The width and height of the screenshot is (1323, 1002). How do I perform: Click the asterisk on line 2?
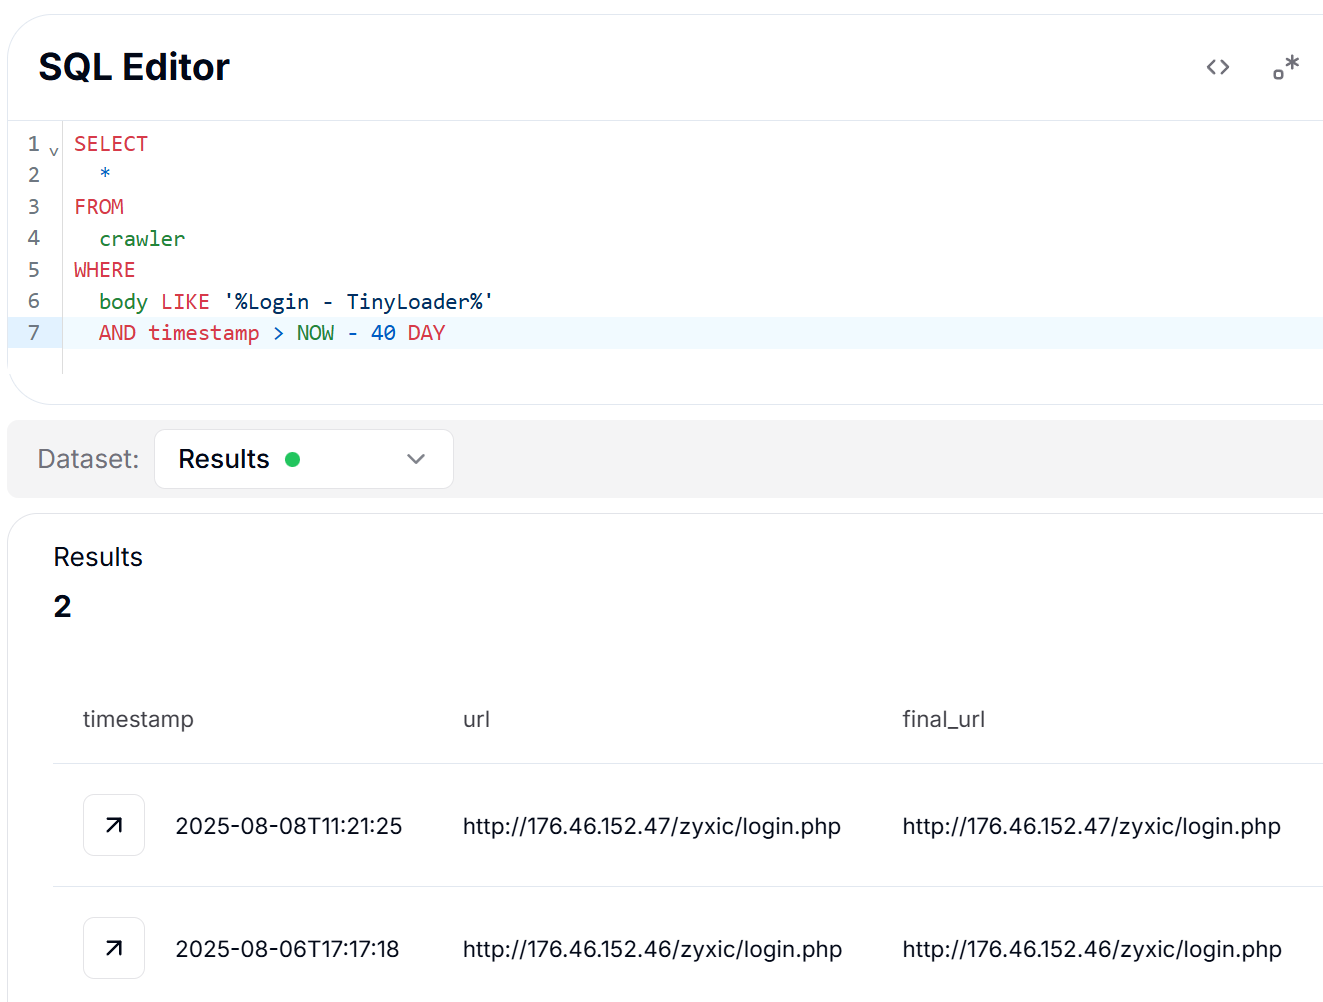point(105,175)
